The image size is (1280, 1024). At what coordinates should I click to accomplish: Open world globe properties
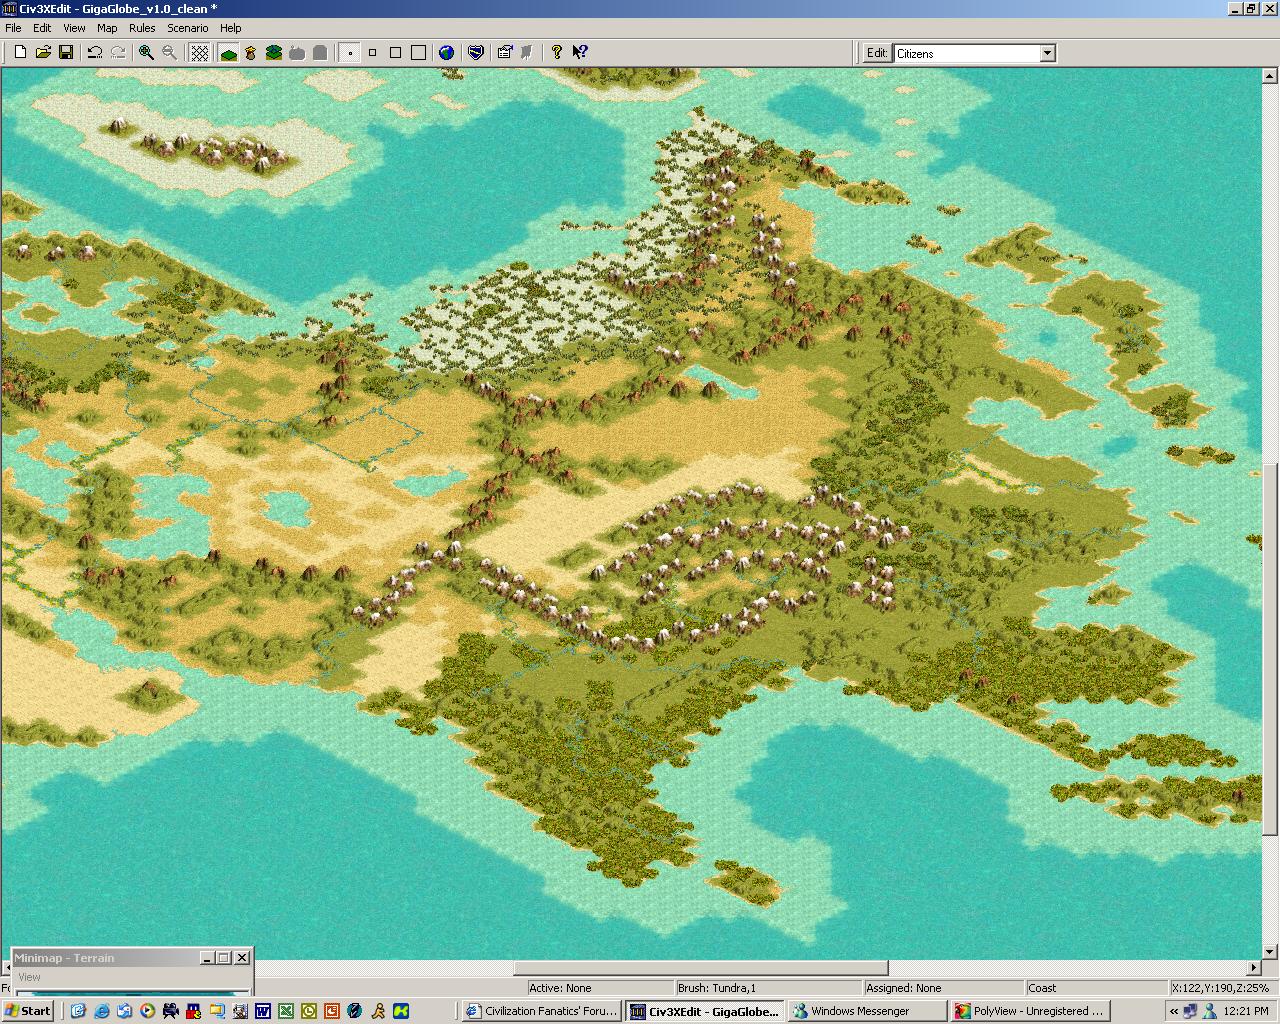(447, 53)
